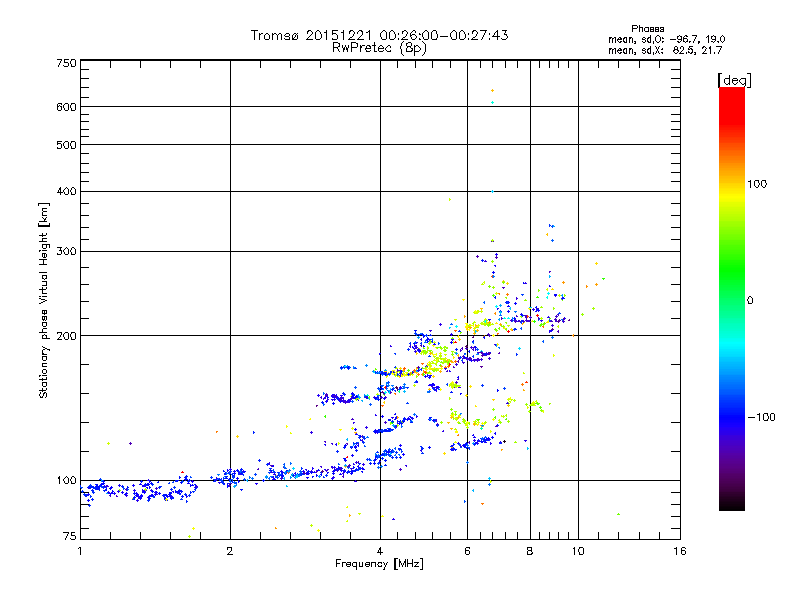Click the '750' y-axis tick label

66,63
